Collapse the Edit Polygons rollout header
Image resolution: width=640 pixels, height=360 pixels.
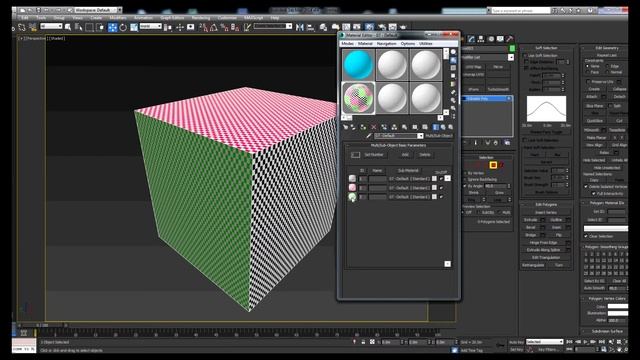point(546,204)
